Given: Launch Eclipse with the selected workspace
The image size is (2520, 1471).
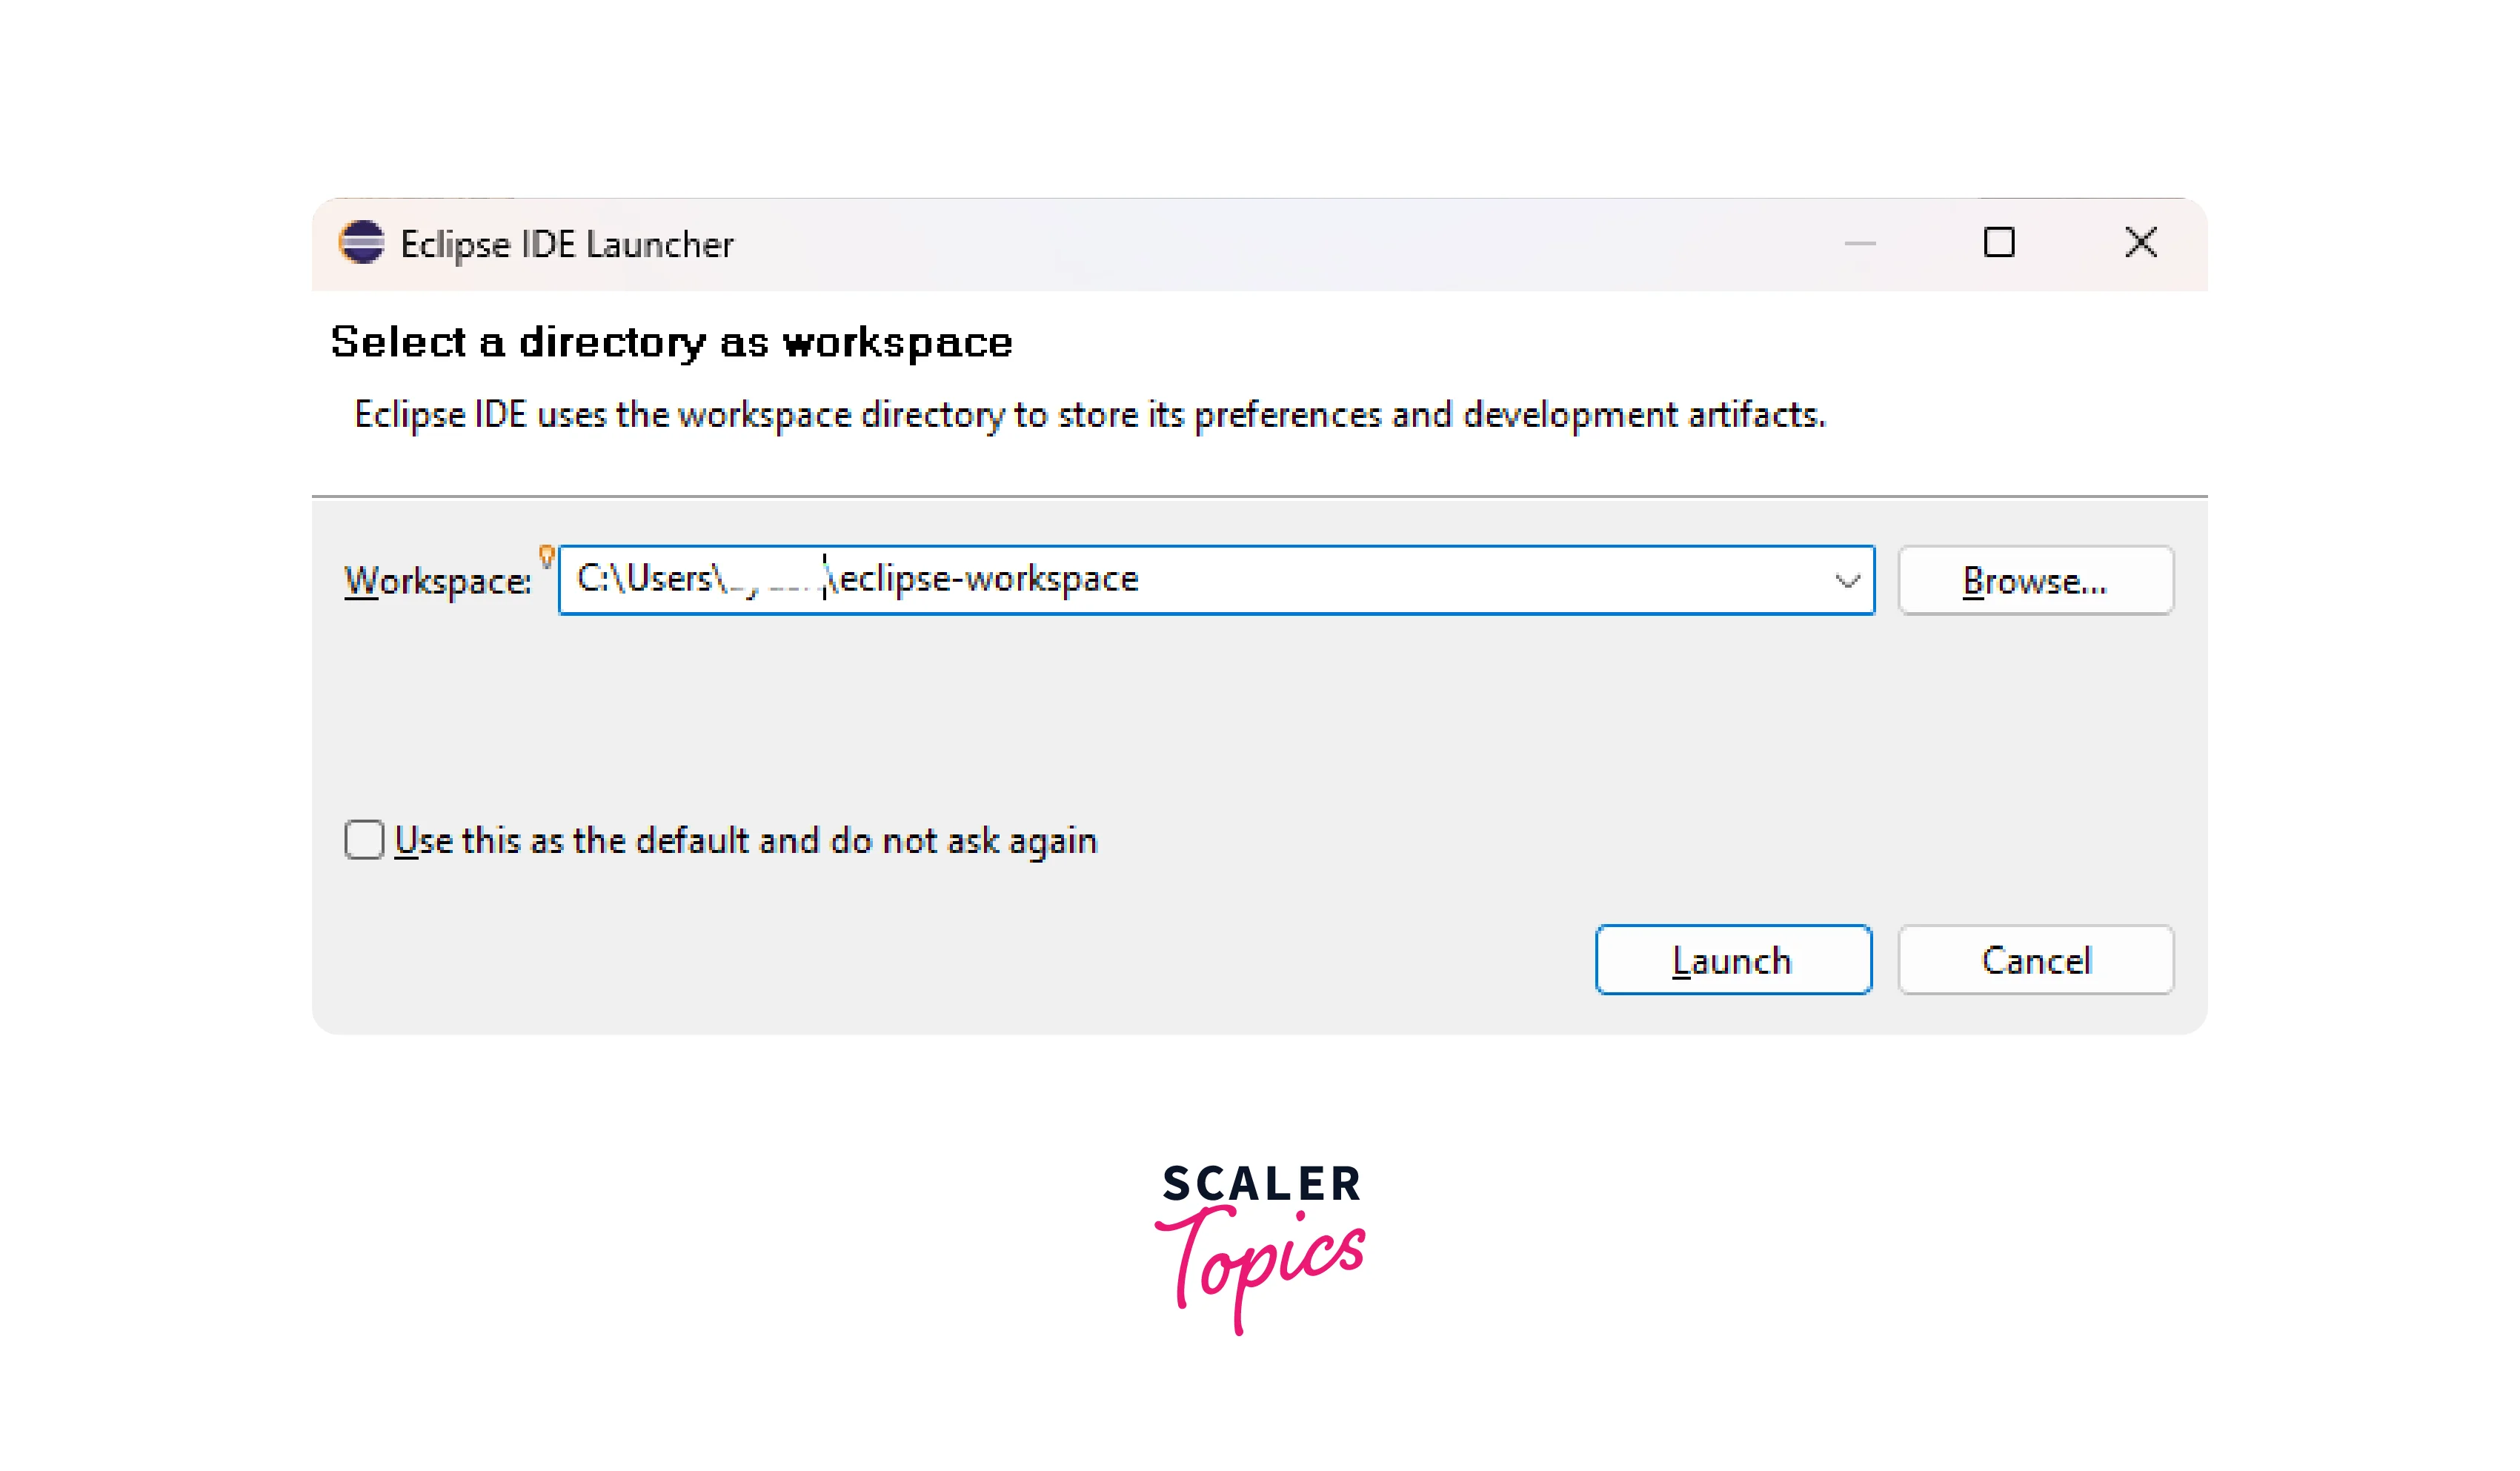Looking at the screenshot, I should click(1733, 960).
